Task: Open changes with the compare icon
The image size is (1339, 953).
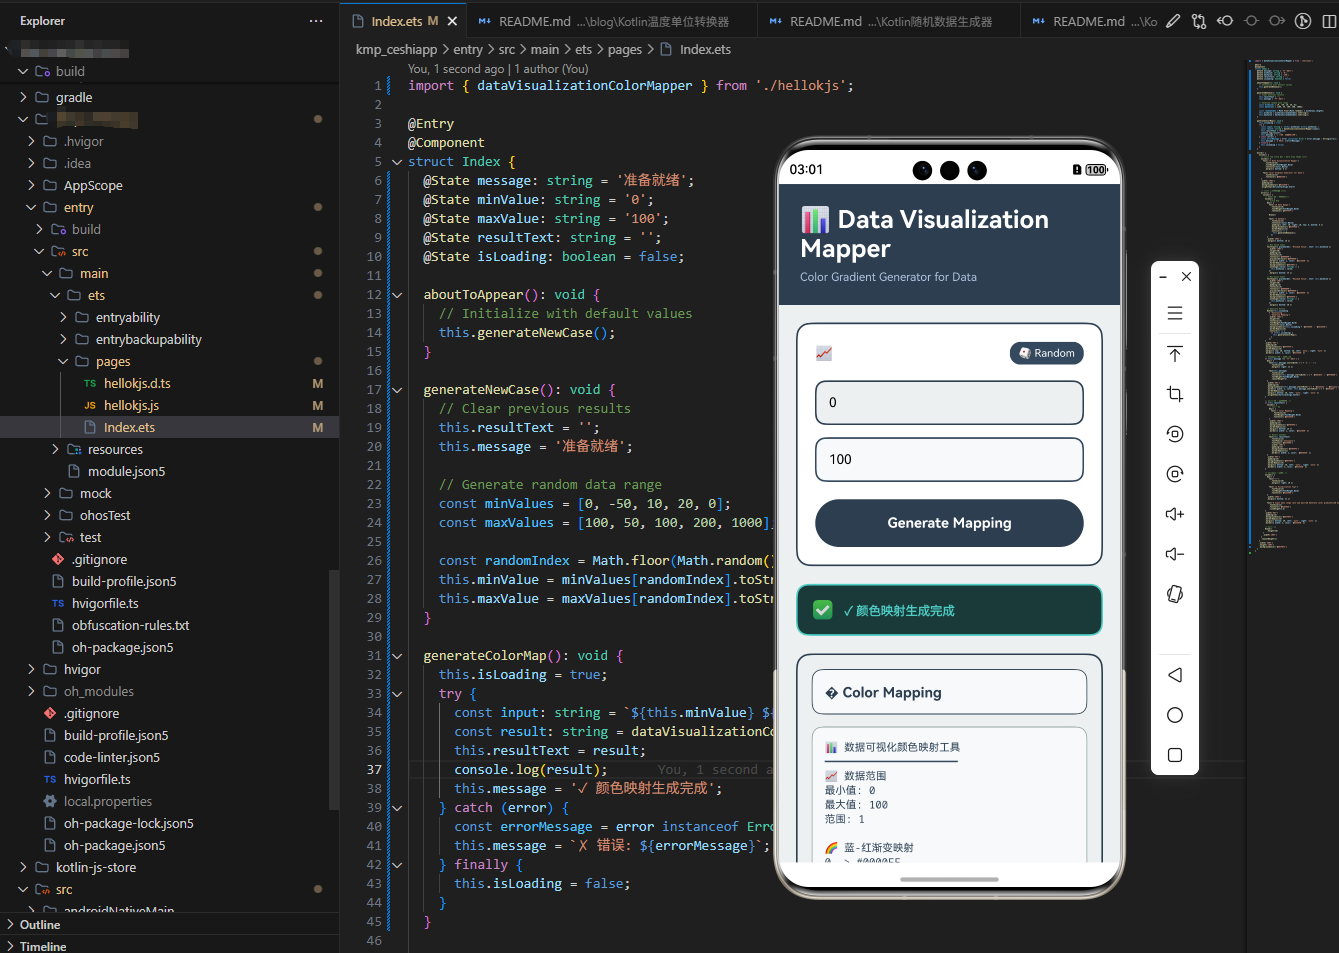Action: [x=1199, y=21]
